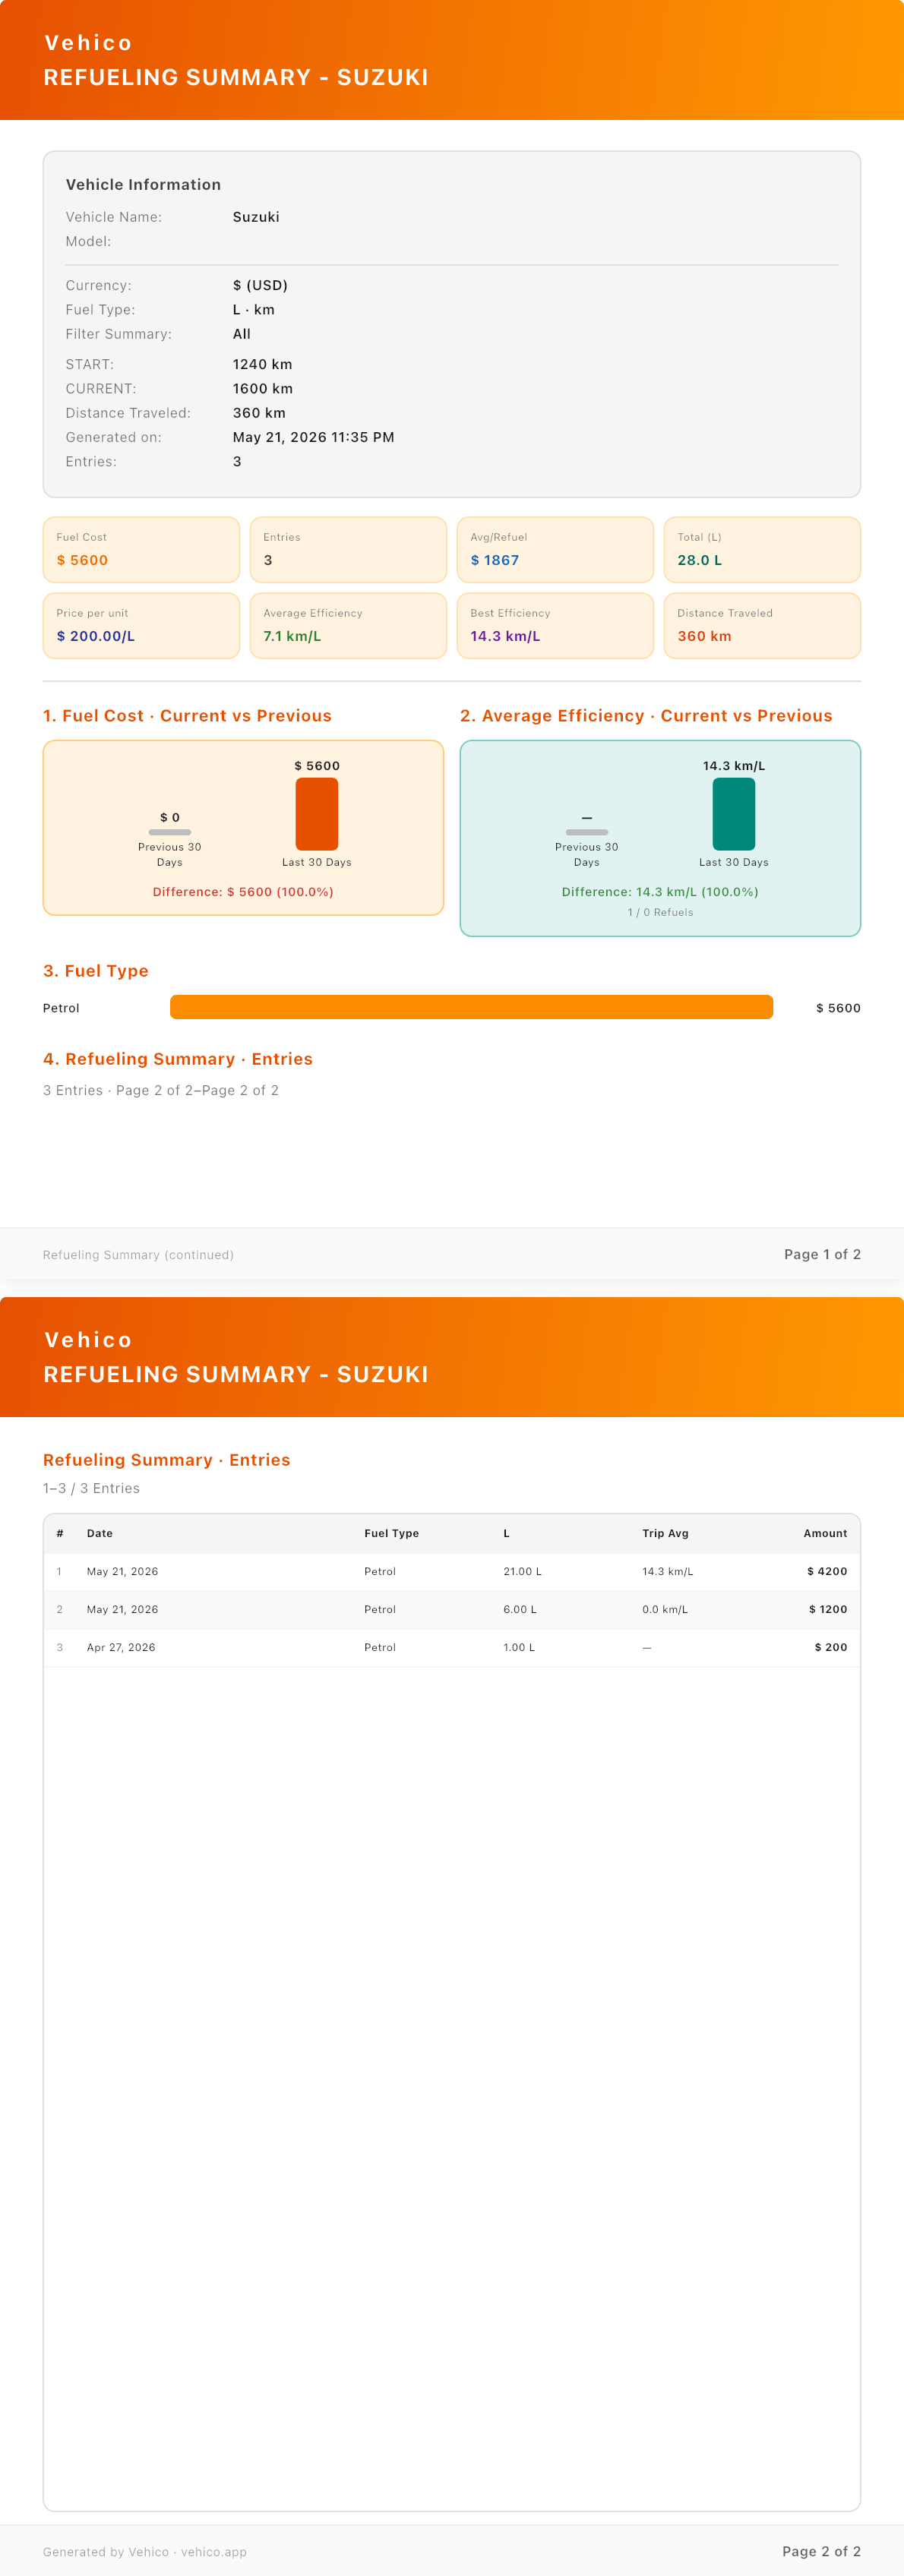The width and height of the screenshot is (904, 2576).
Task: Select the Avg/Refuel card value "$ 1867"
Action: [x=495, y=560]
